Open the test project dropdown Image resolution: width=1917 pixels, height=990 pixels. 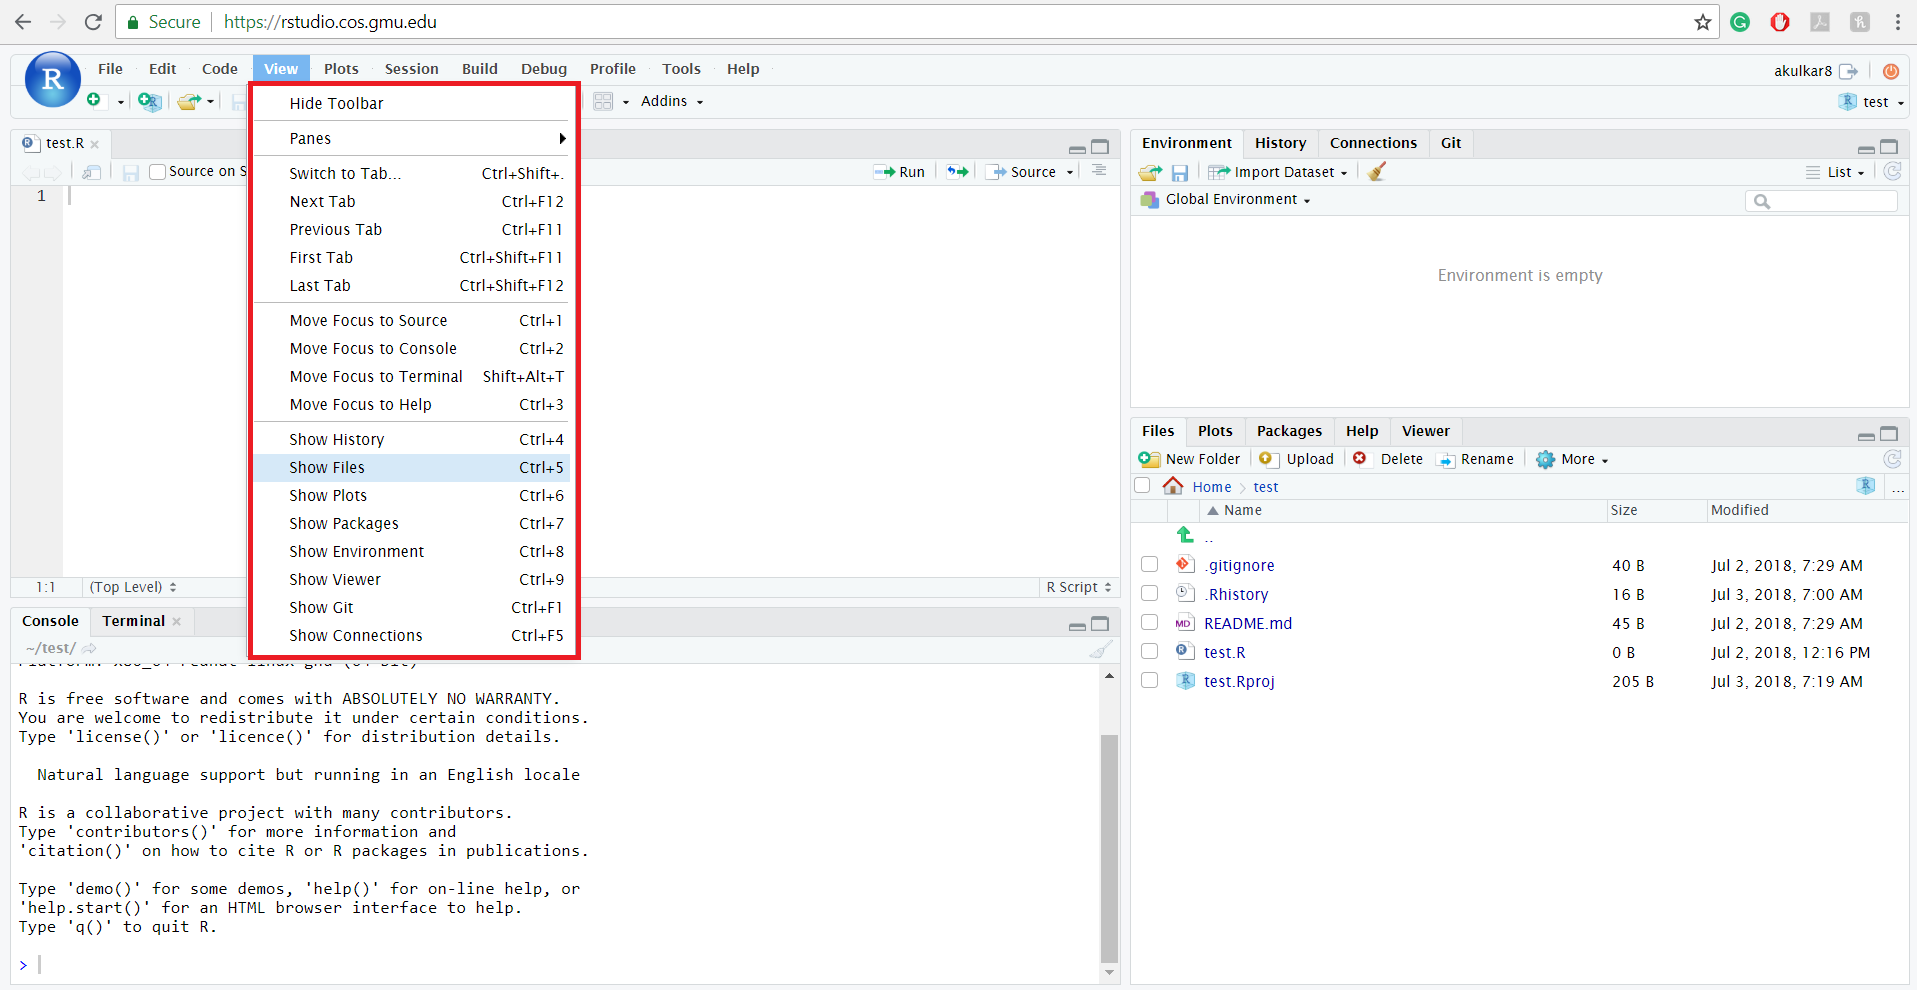(1871, 102)
